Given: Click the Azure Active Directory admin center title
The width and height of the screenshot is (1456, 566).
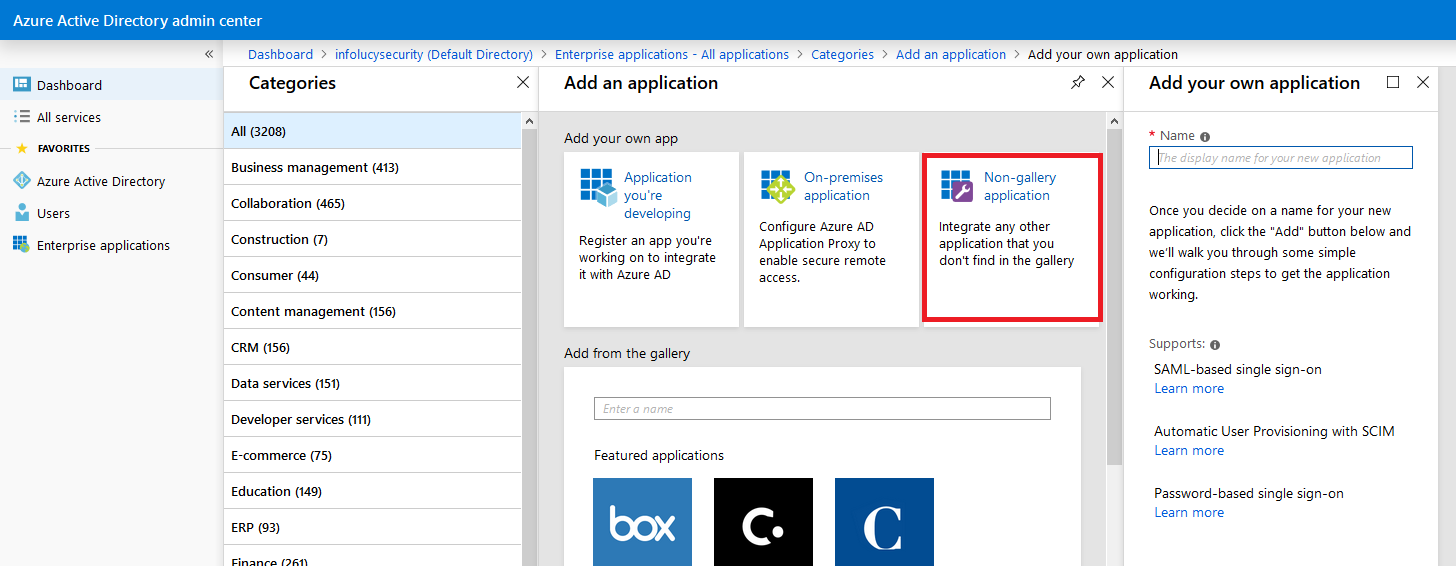Looking at the screenshot, I should pyautogui.click(x=138, y=20).
